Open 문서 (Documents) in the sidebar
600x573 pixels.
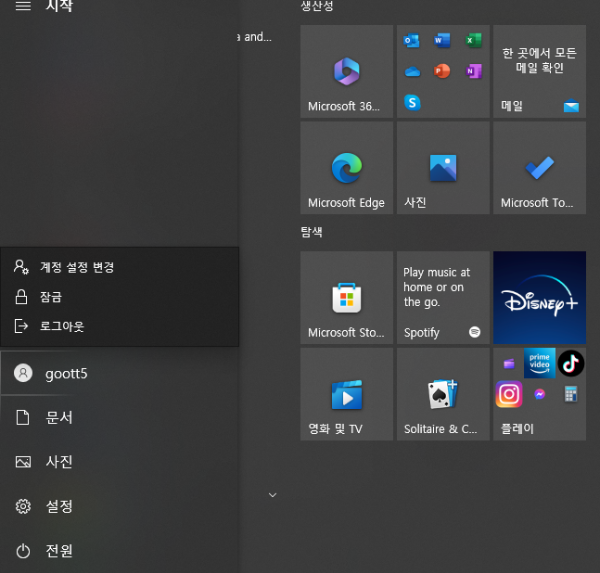click(x=120, y=417)
